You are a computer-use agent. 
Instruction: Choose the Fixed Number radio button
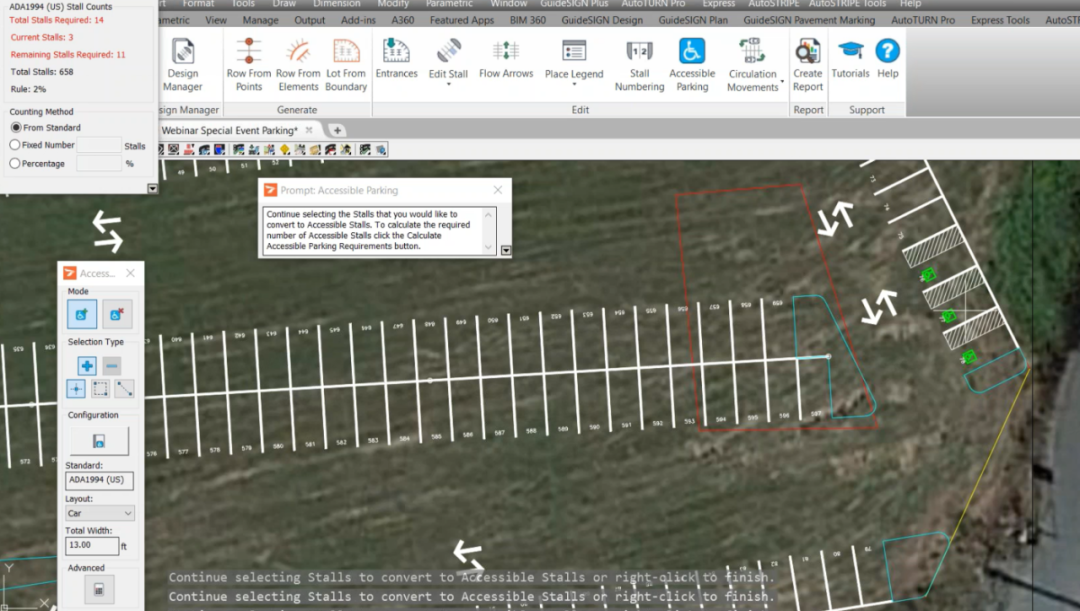[x=16, y=145]
